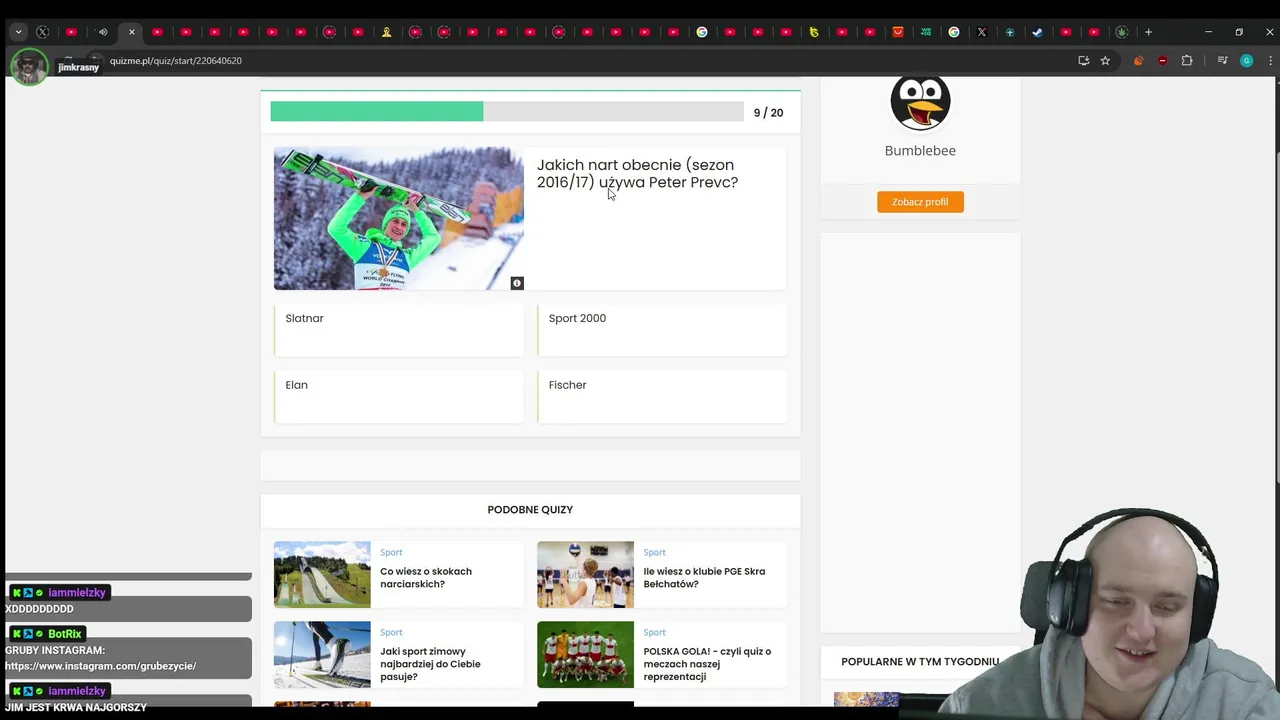Open a new browser tab
The width and height of the screenshot is (1280, 720).
[1148, 32]
